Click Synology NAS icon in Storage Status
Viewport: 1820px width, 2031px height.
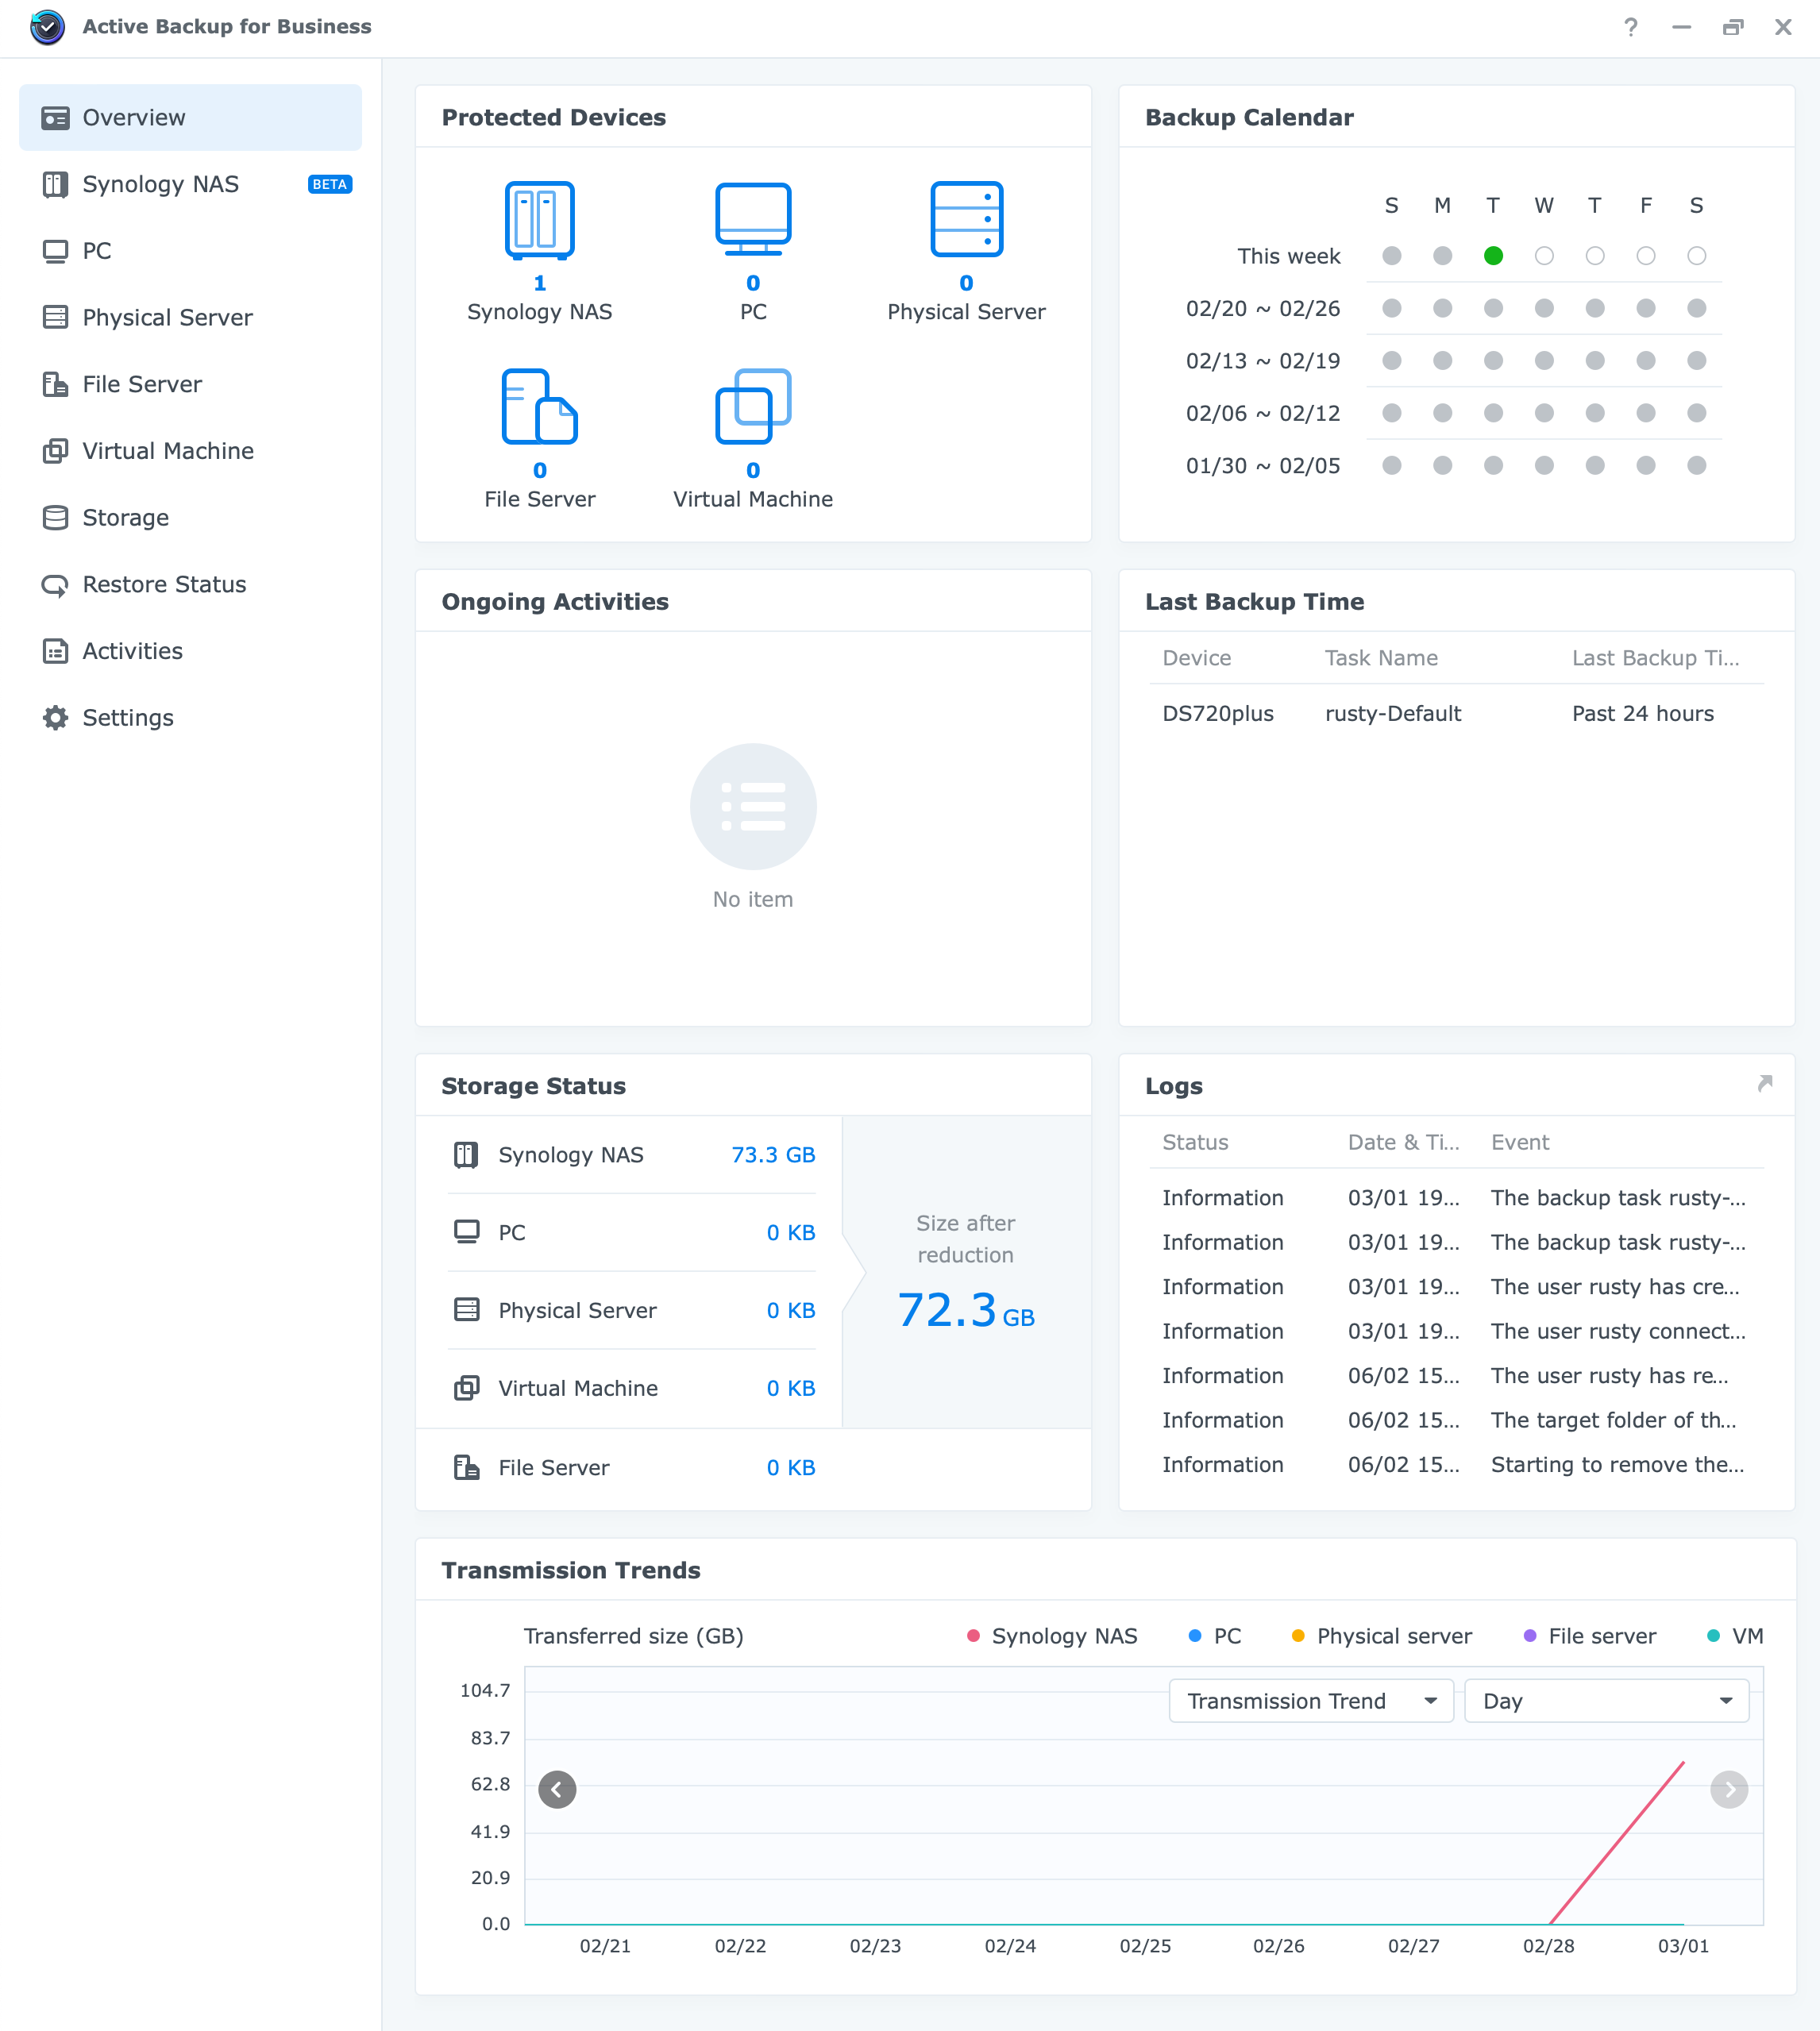pyautogui.click(x=466, y=1155)
